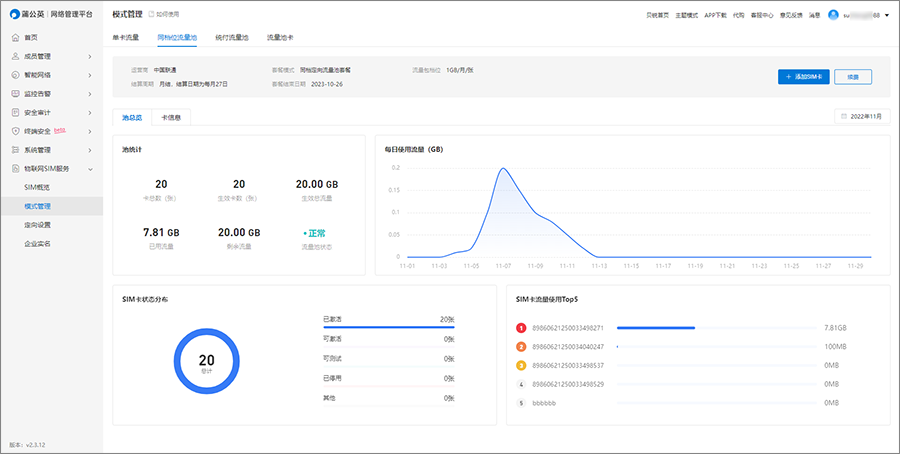Click SIM number 89860621250034040247
900x454 pixels.
click(568, 347)
